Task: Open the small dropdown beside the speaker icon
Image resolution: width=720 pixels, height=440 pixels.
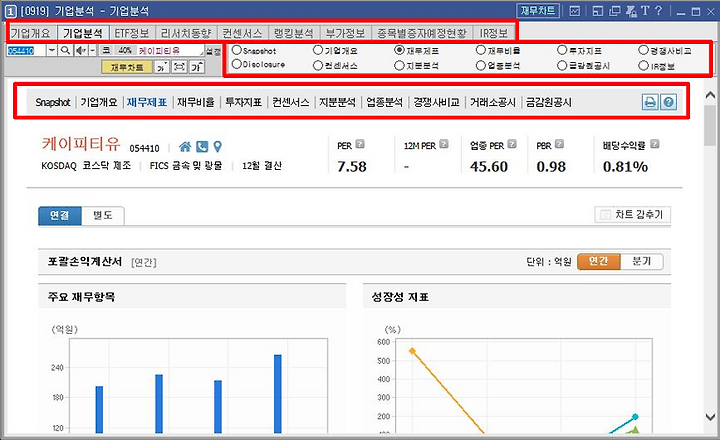Action: [x=92, y=51]
